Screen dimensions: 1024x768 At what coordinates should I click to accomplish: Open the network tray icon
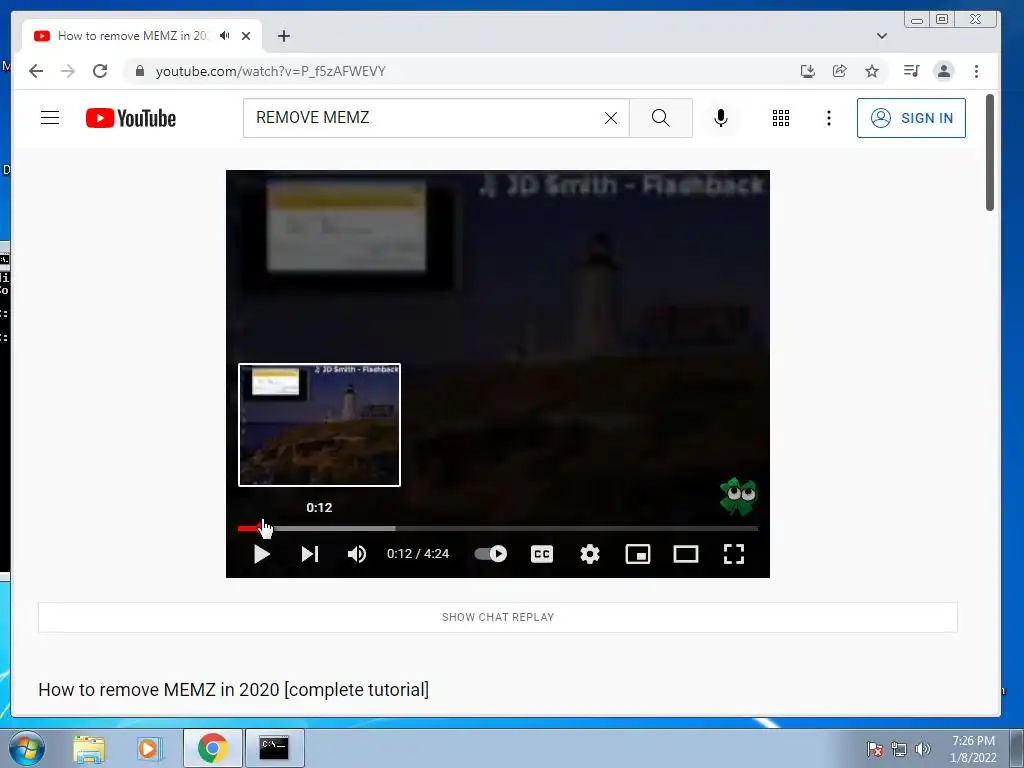click(899, 749)
